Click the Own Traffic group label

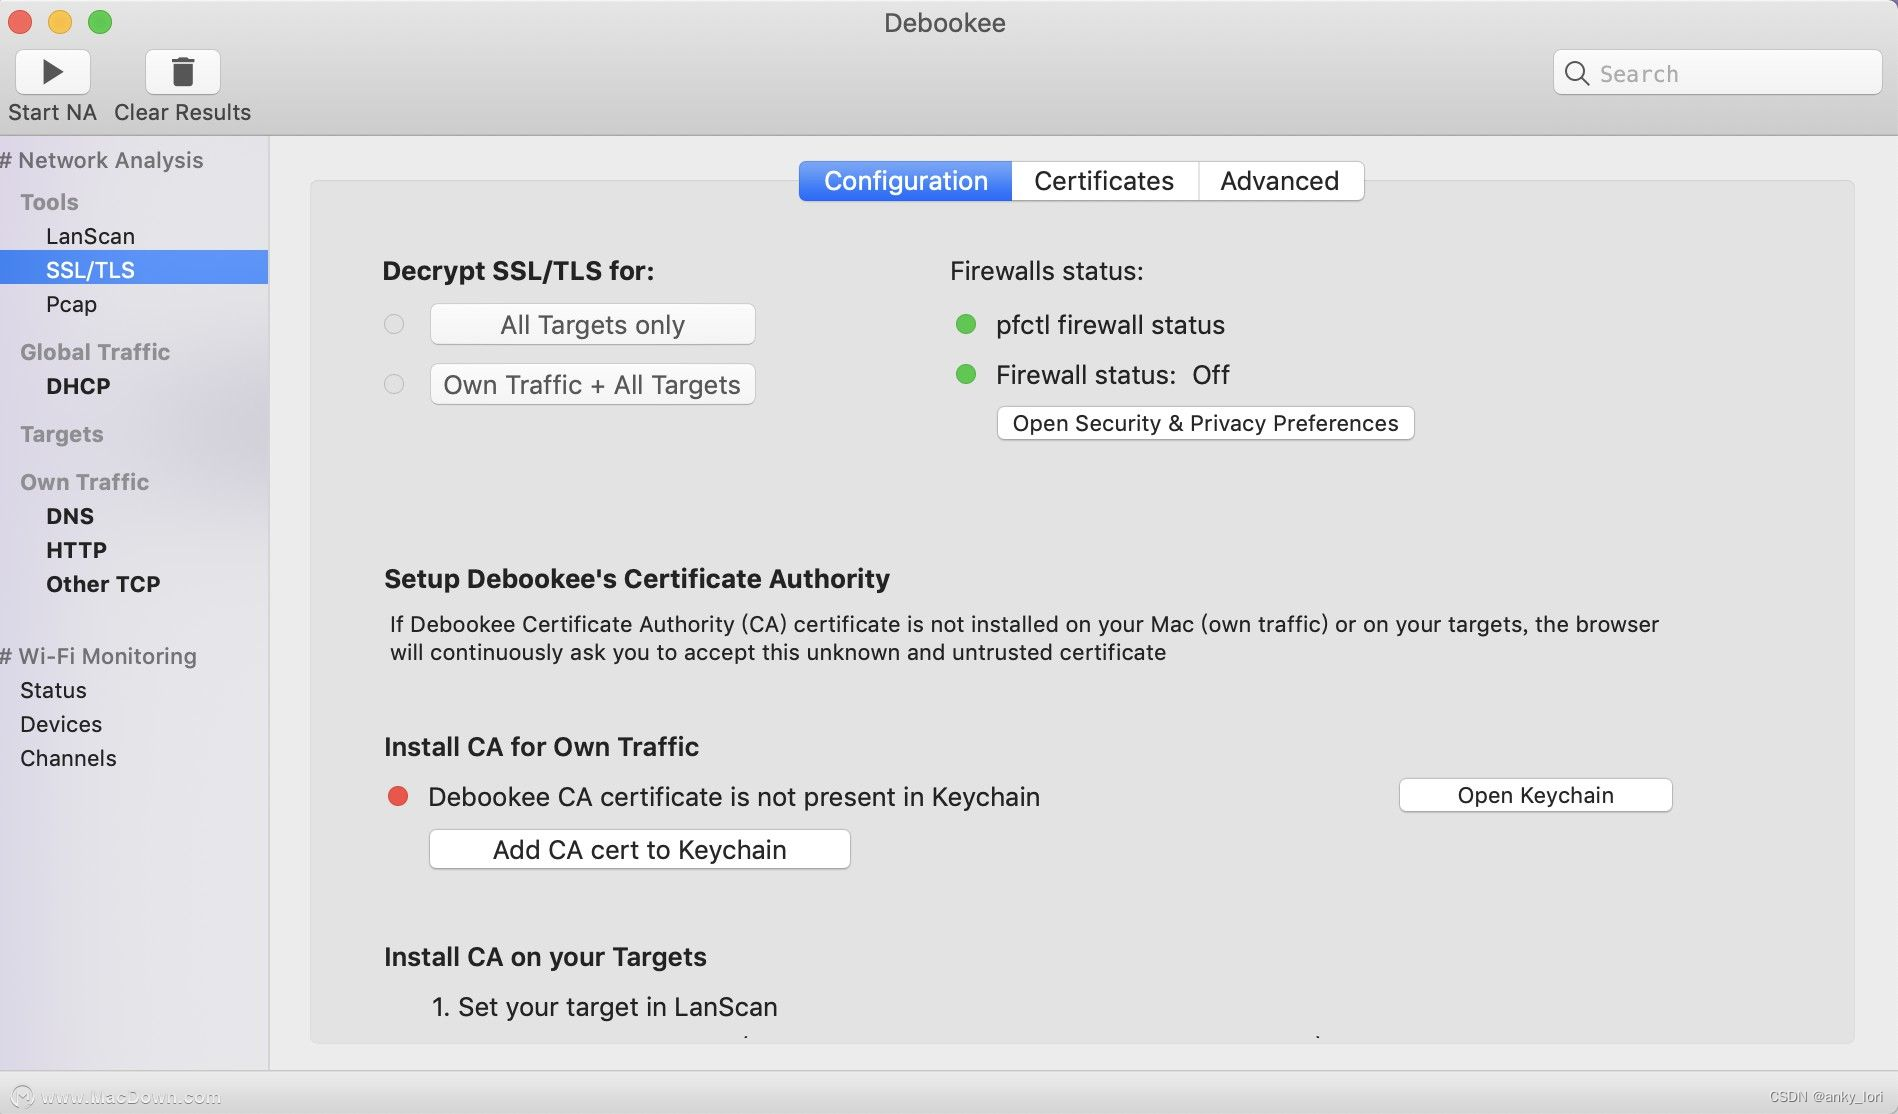tap(85, 482)
